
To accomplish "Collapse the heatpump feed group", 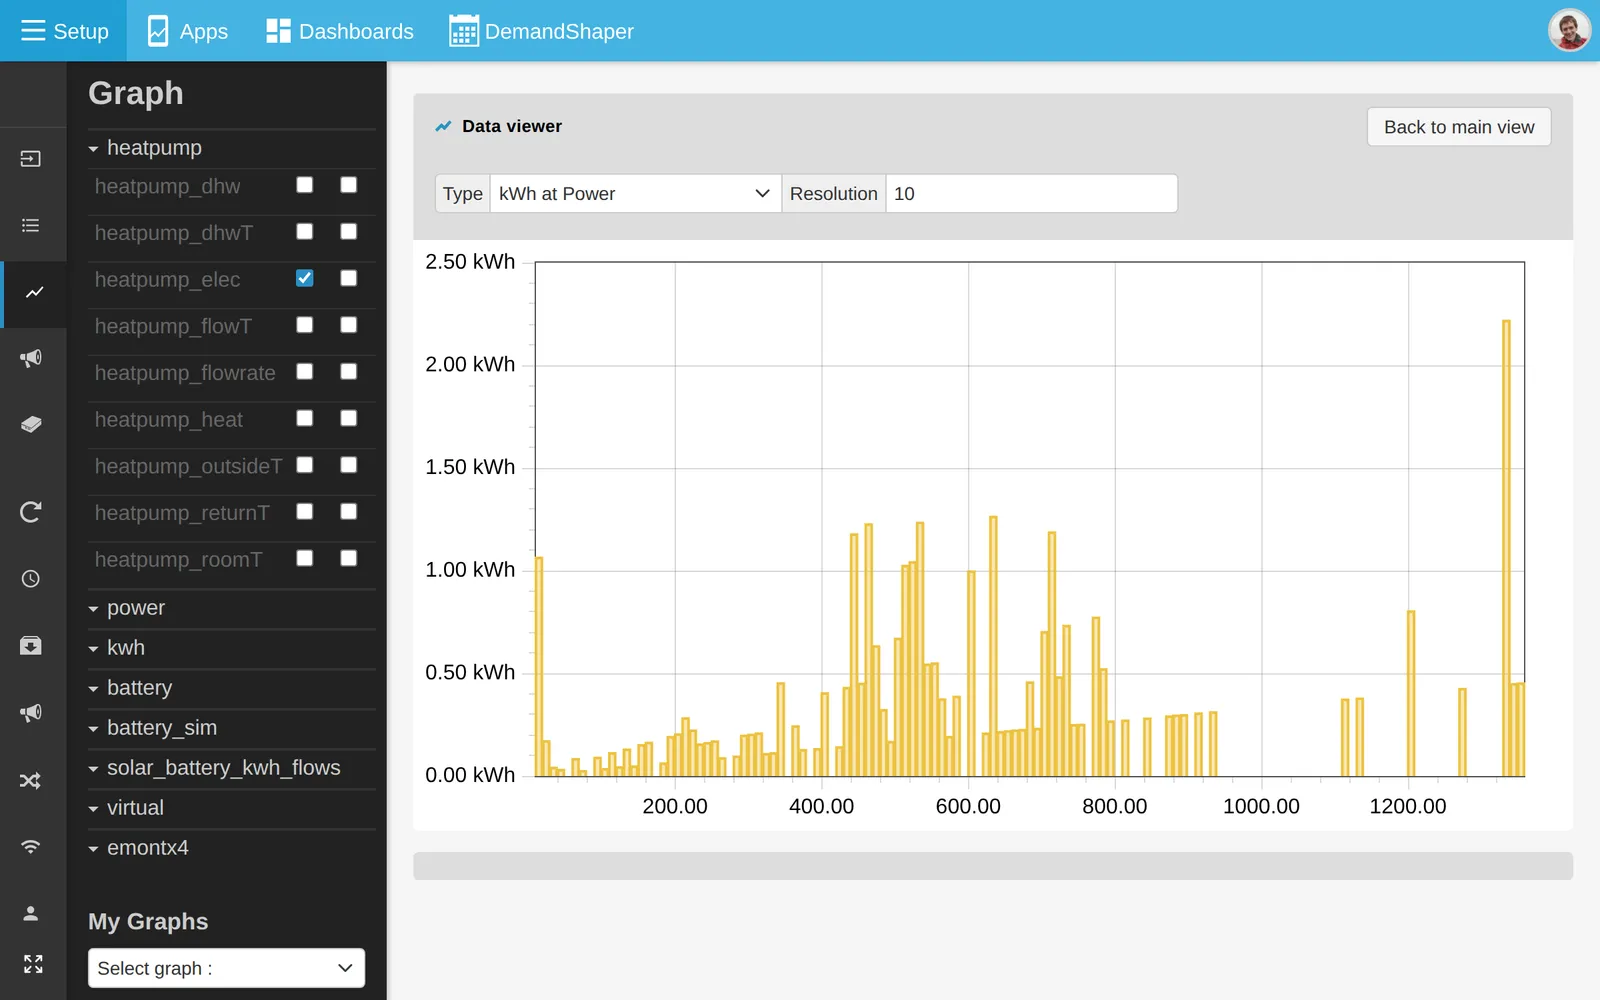I will point(232,148).
